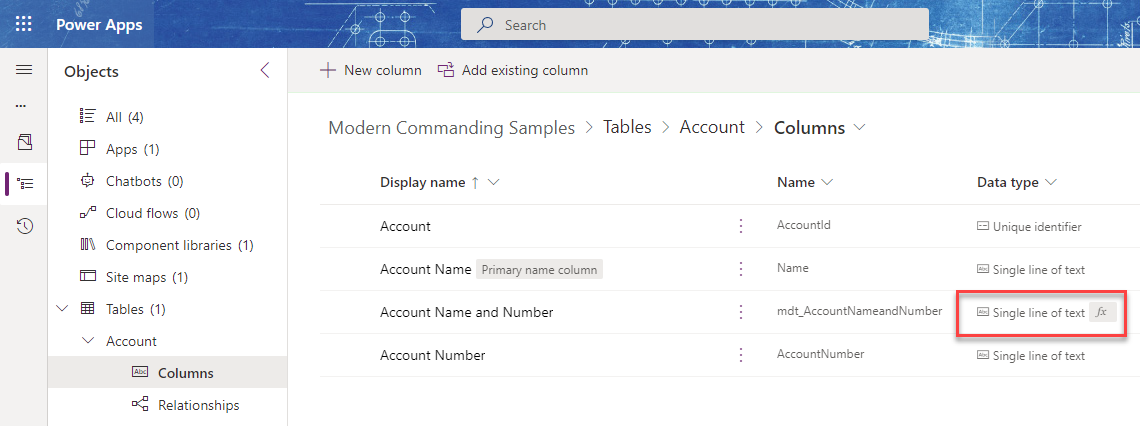Viewport: 1140px width, 426px height.
Task: Click the Add existing column icon
Action: pyautogui.click(x=446, y=71)
